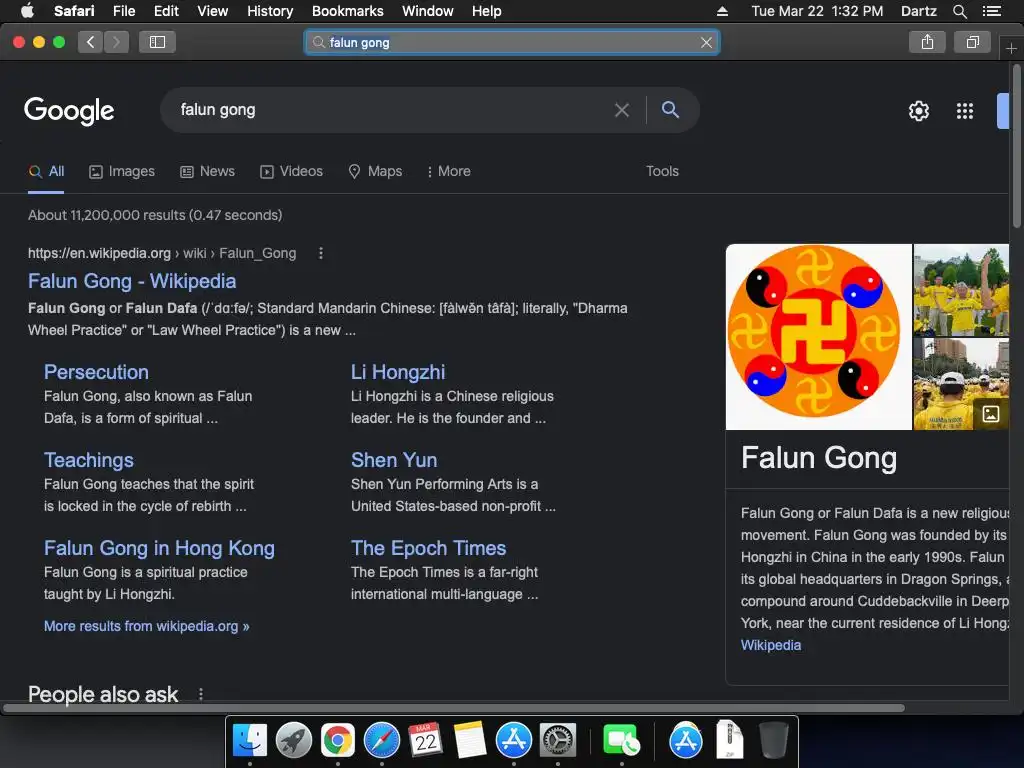
Task: Open options menu for Wikipedia result
Action: [321, 253]
